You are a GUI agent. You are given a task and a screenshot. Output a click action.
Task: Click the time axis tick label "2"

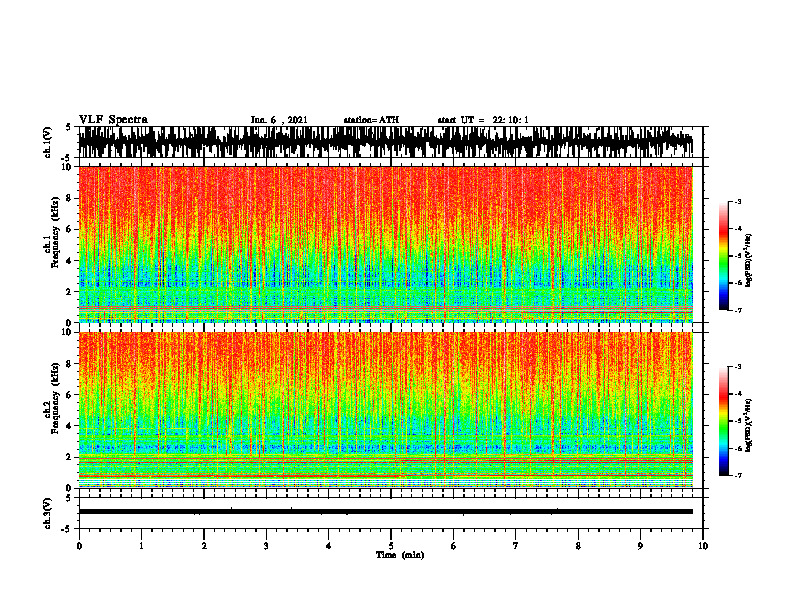(x=204, y=546)
